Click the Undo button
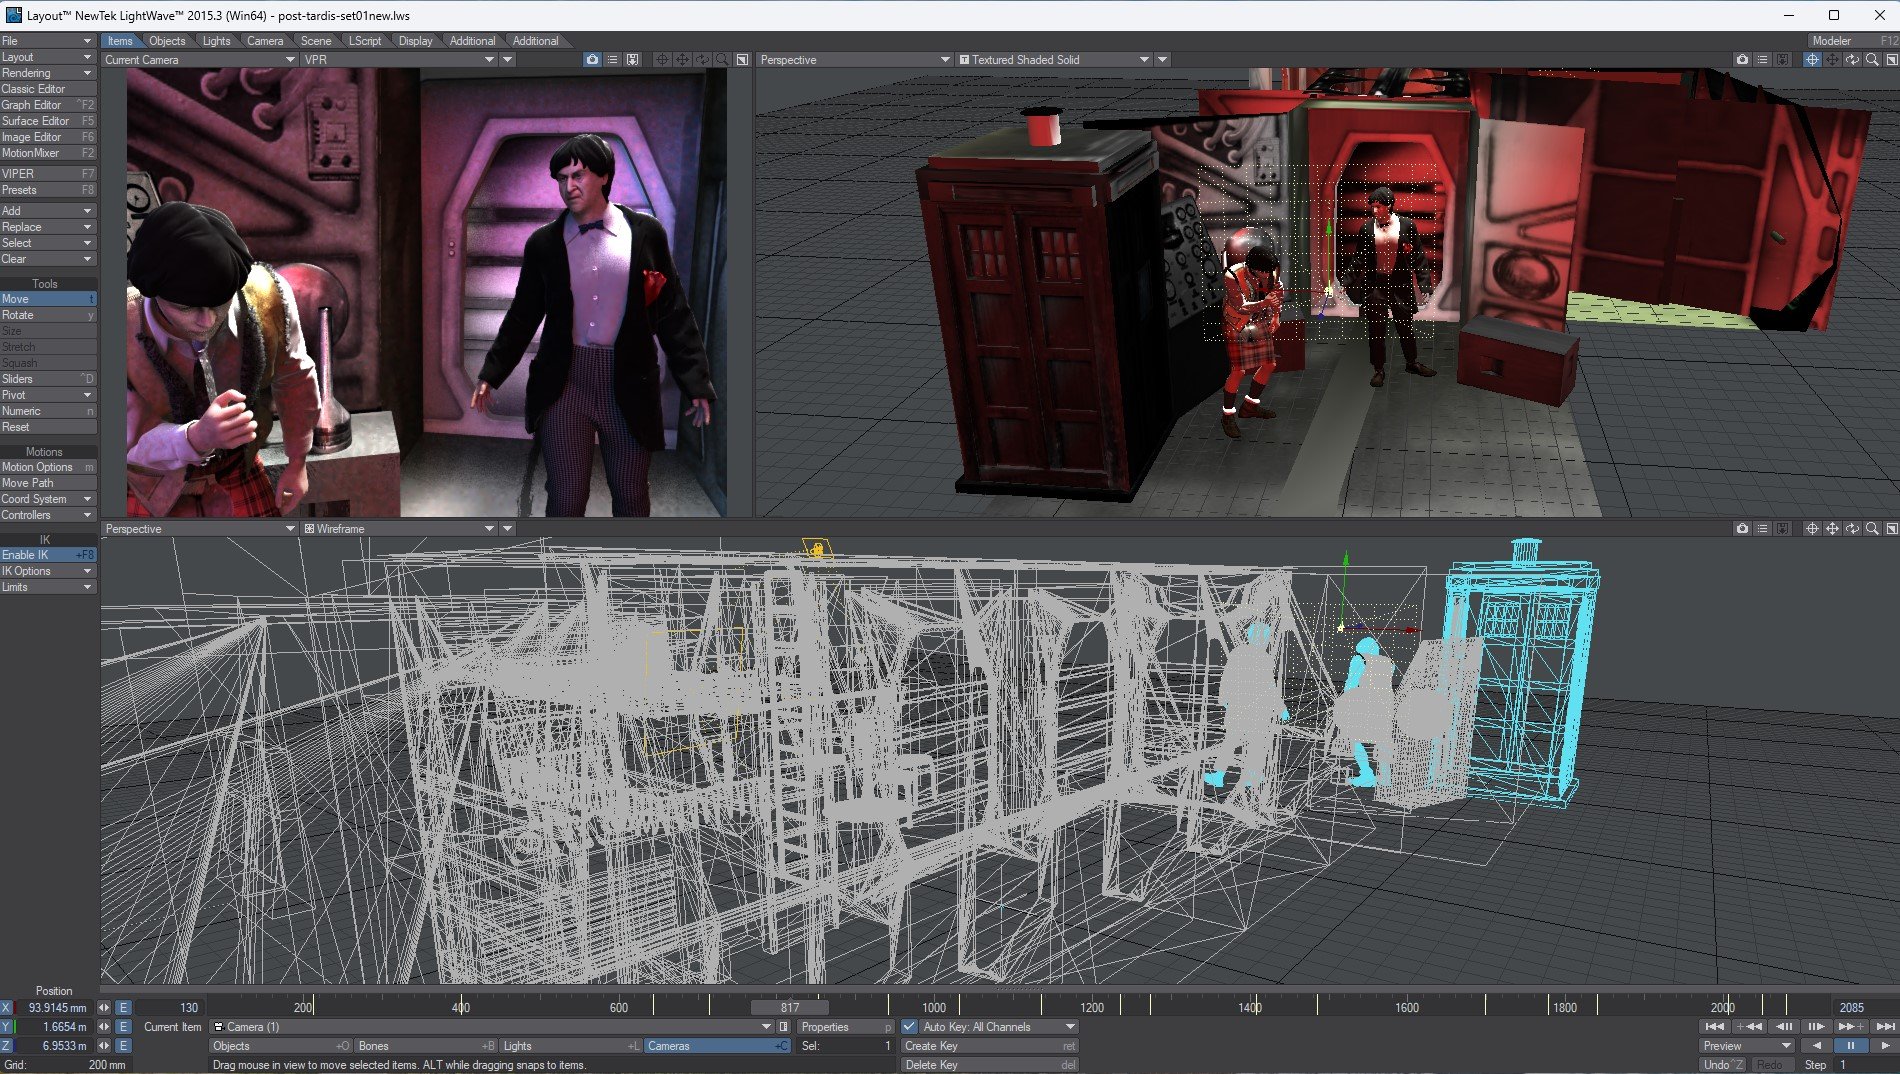 pos(1724,1065)
